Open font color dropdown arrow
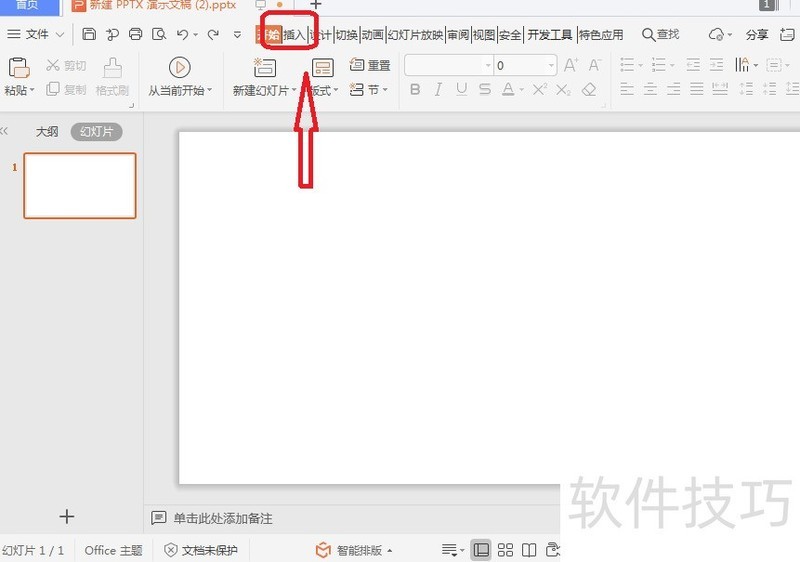Viewport: 800px width, 562px height. 521,90
